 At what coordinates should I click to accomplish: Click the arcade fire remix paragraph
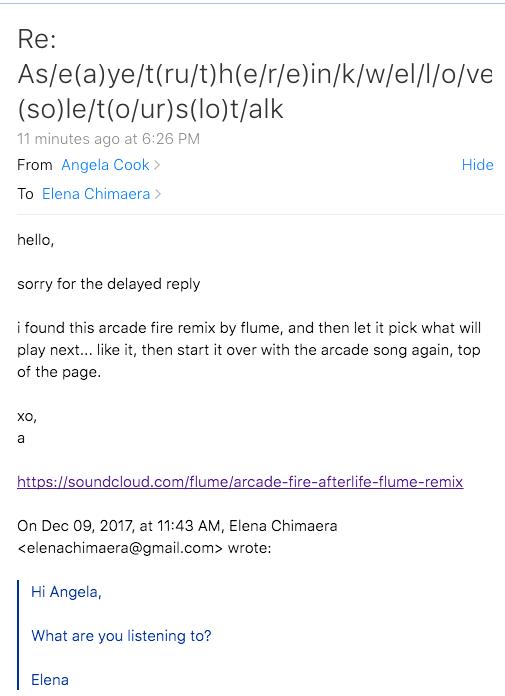coord(249,350)
